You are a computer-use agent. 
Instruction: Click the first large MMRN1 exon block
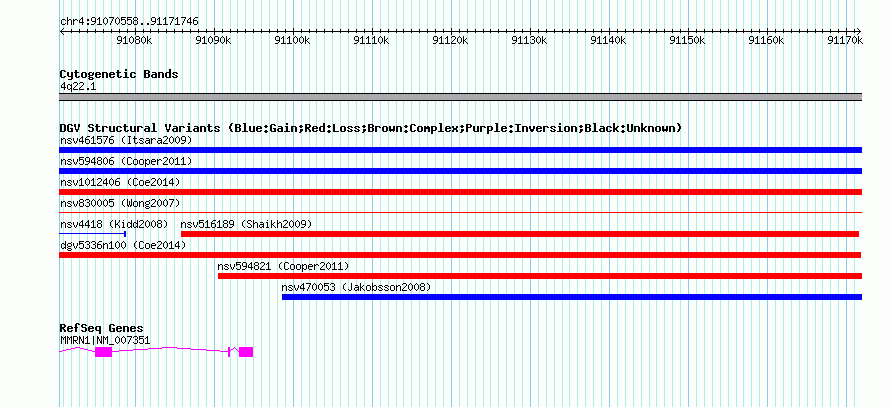[x=103, y=352]
